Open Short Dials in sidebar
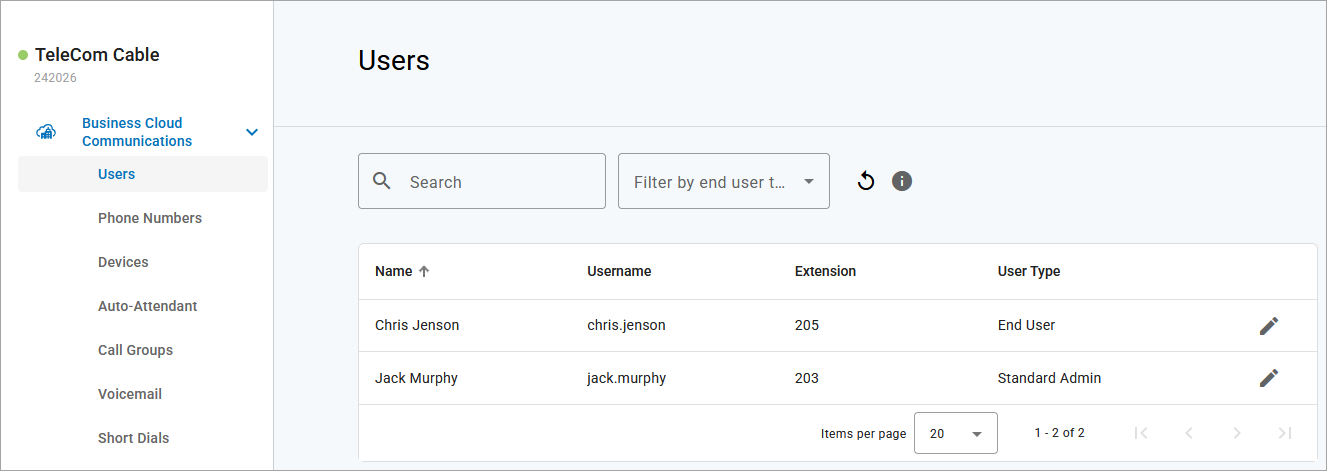Viewport: 1327px width, 471px height. (134, 438)
